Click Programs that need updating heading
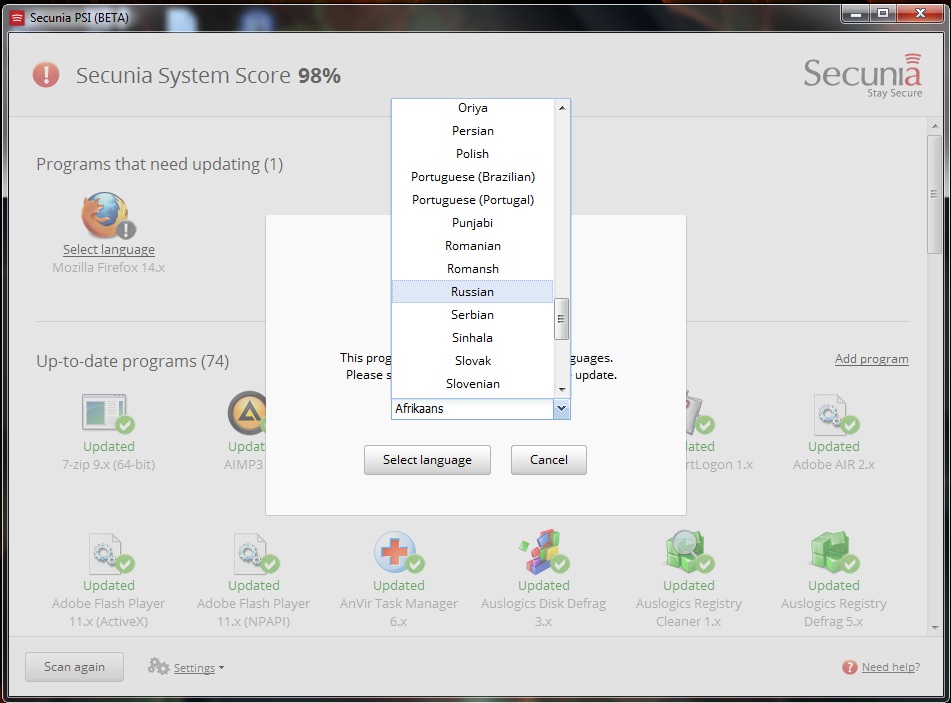The width and height of the screenshot is (951, 703). [x=160, y=164]
